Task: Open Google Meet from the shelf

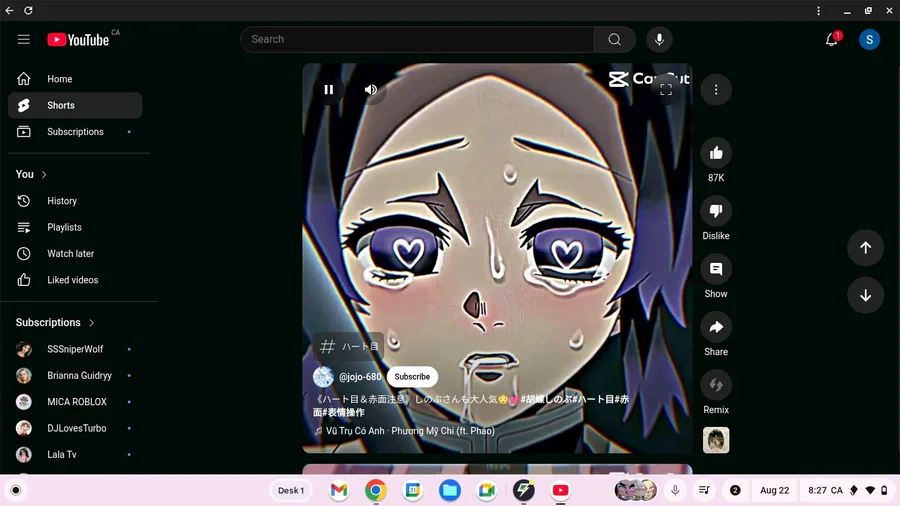Action: 487,490
